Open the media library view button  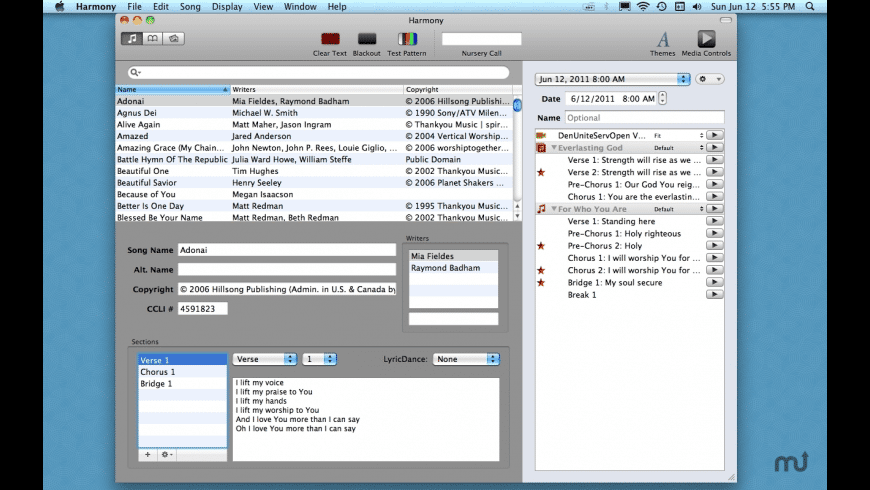pos(174,38)
